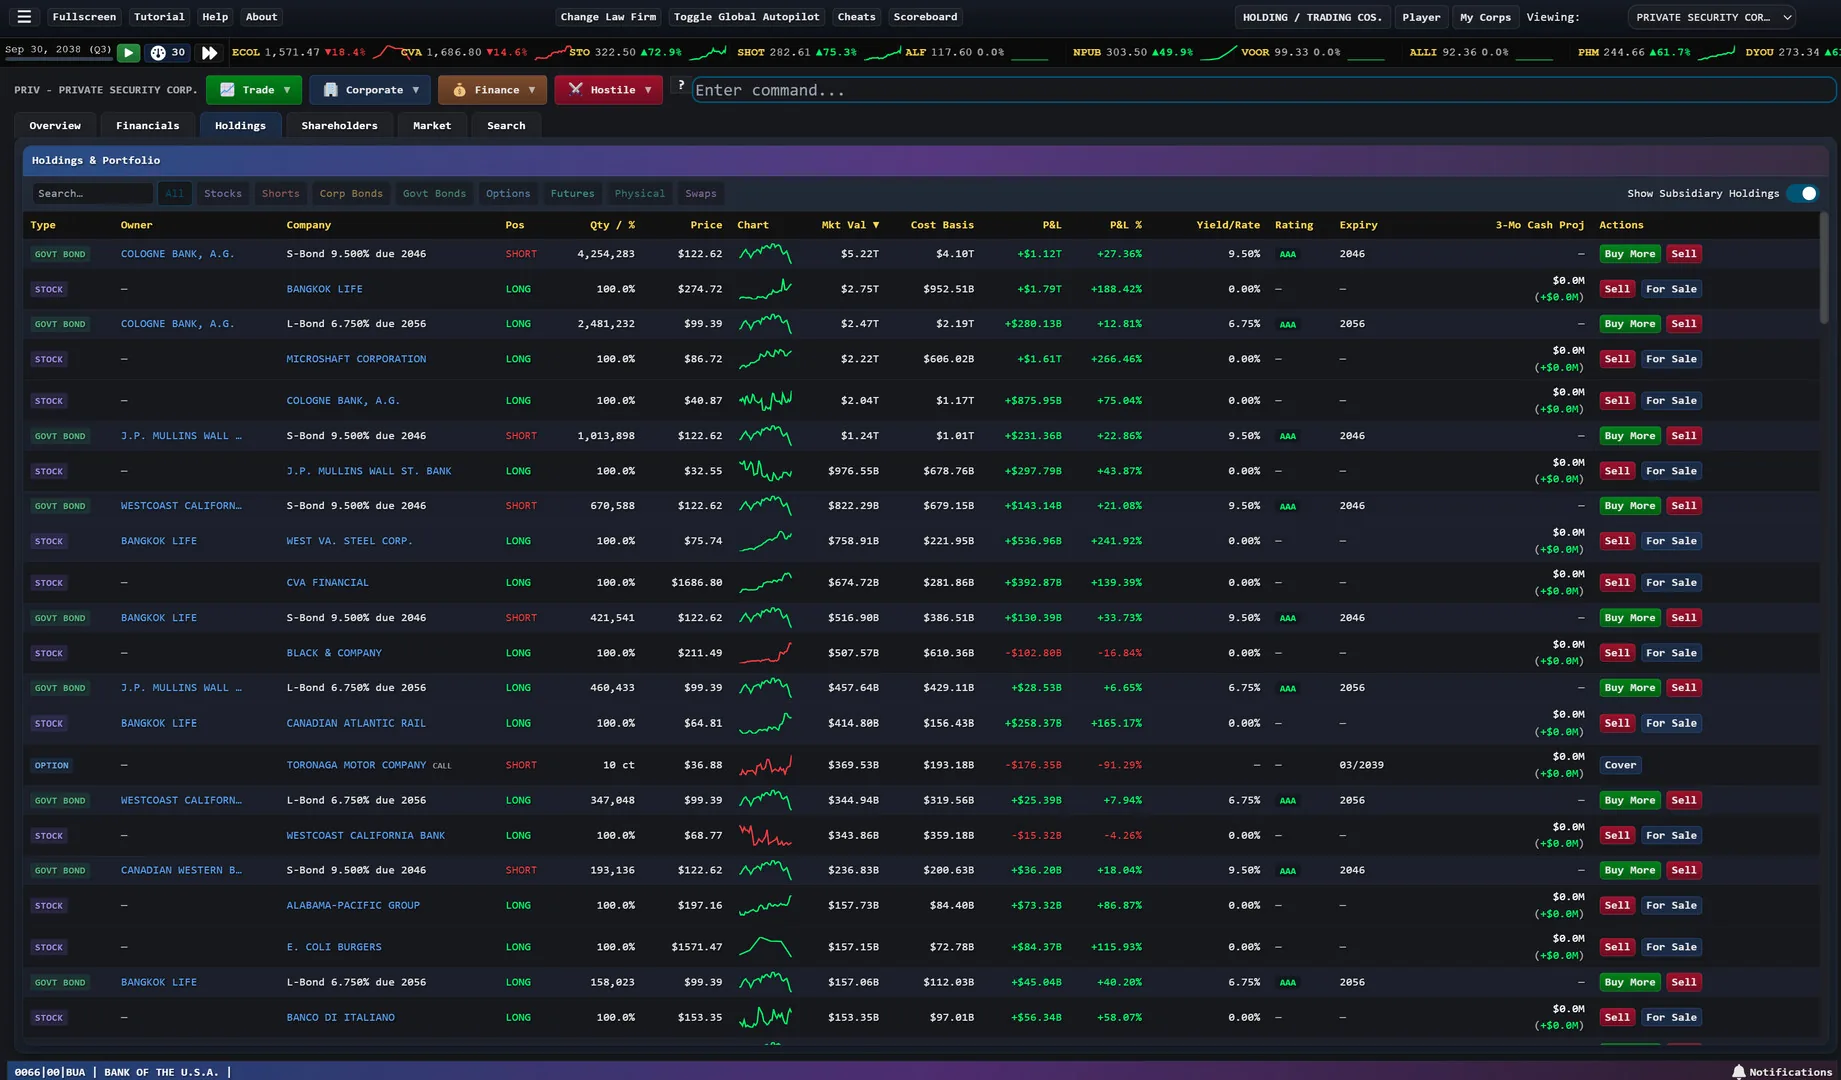This screenshot has height=1080, width=1841.
Task: Select the Govt Bonds filter chip
Action: point(434,194)
